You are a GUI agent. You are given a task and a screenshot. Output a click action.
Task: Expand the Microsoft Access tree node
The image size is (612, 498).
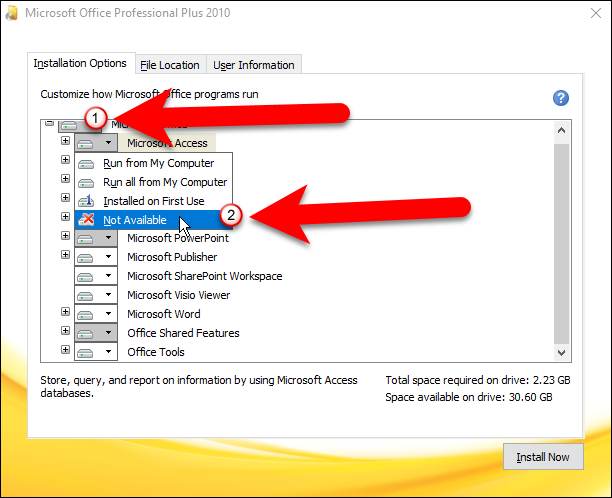click(x=66, y=141)
